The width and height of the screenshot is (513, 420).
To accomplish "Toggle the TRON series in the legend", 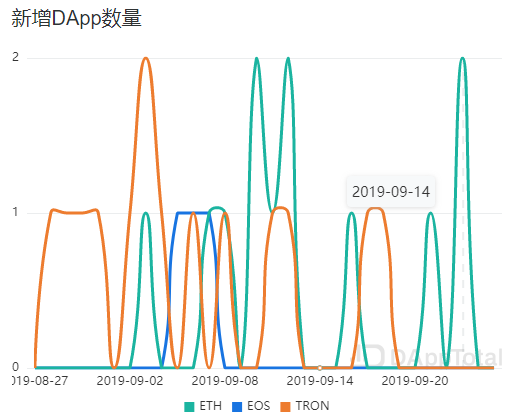I will [304, 406].
